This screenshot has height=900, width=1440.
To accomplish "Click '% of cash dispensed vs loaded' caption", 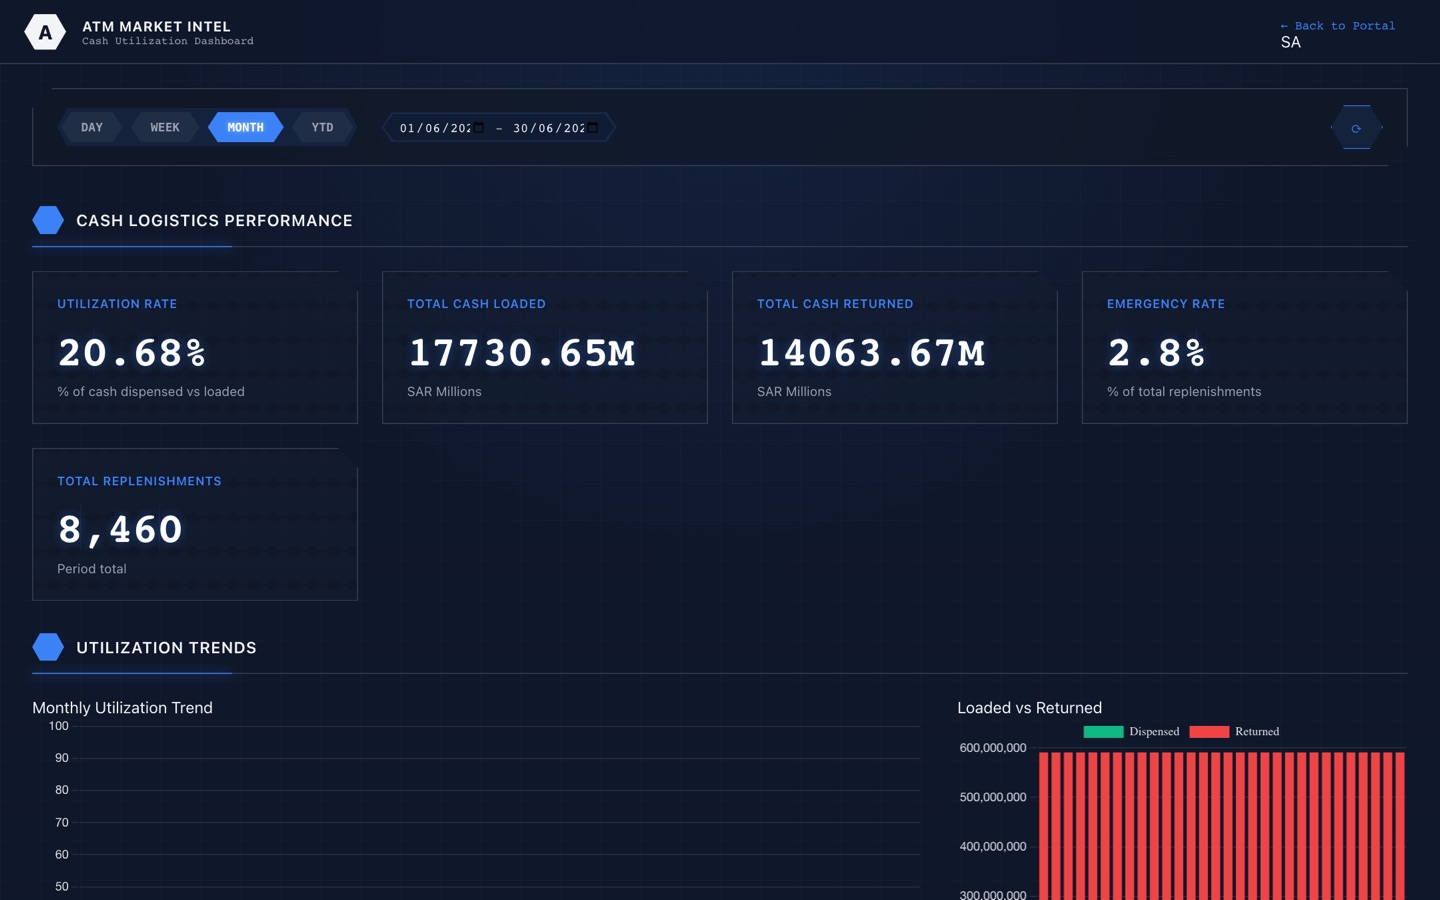I will pos(151,391).
